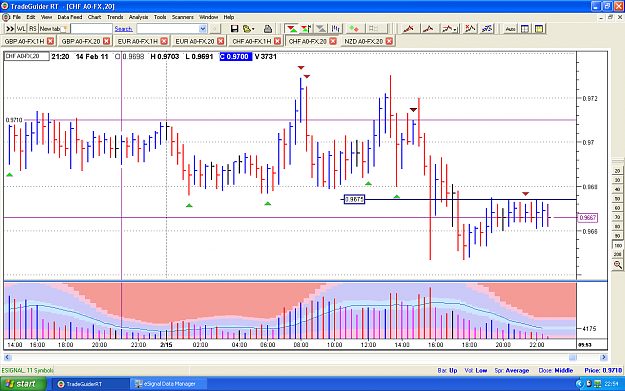Click the system tray clock 22:54

click(x=611, y=384)
